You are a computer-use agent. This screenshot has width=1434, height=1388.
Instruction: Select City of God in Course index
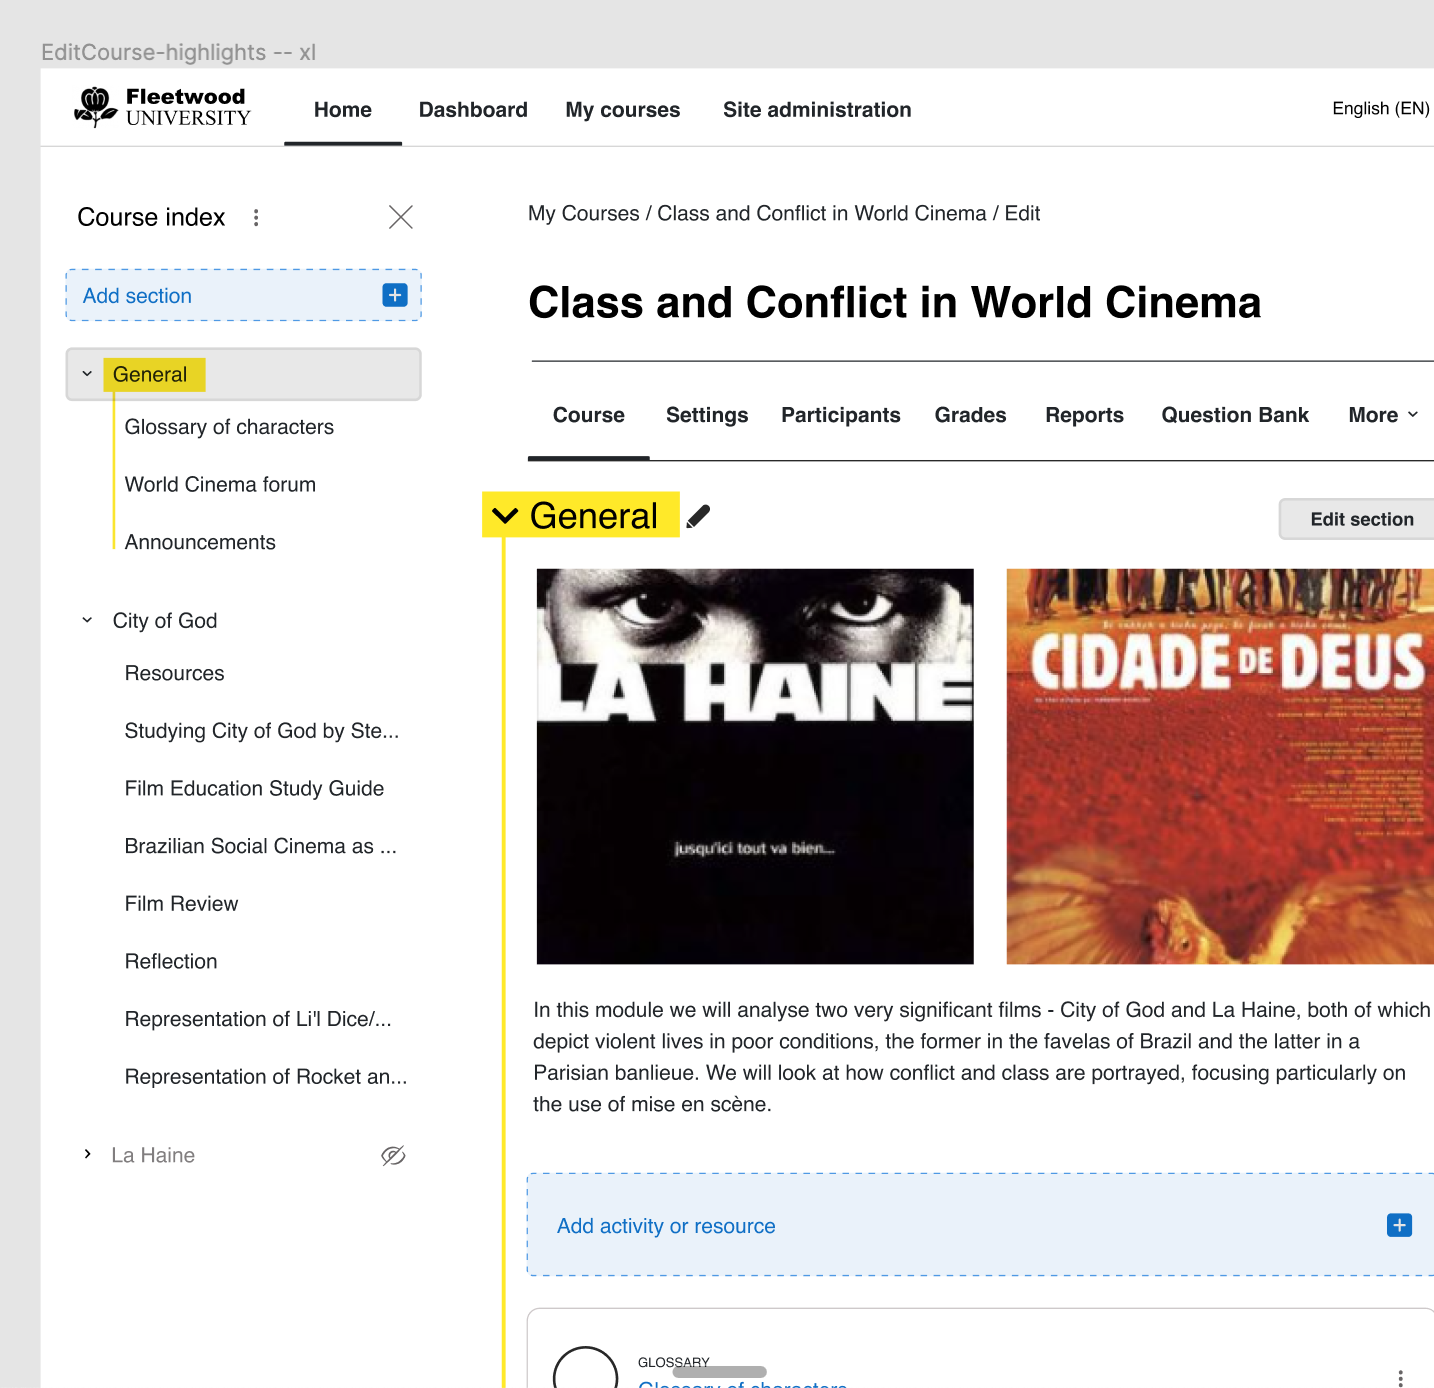click(x=165, y=621)
